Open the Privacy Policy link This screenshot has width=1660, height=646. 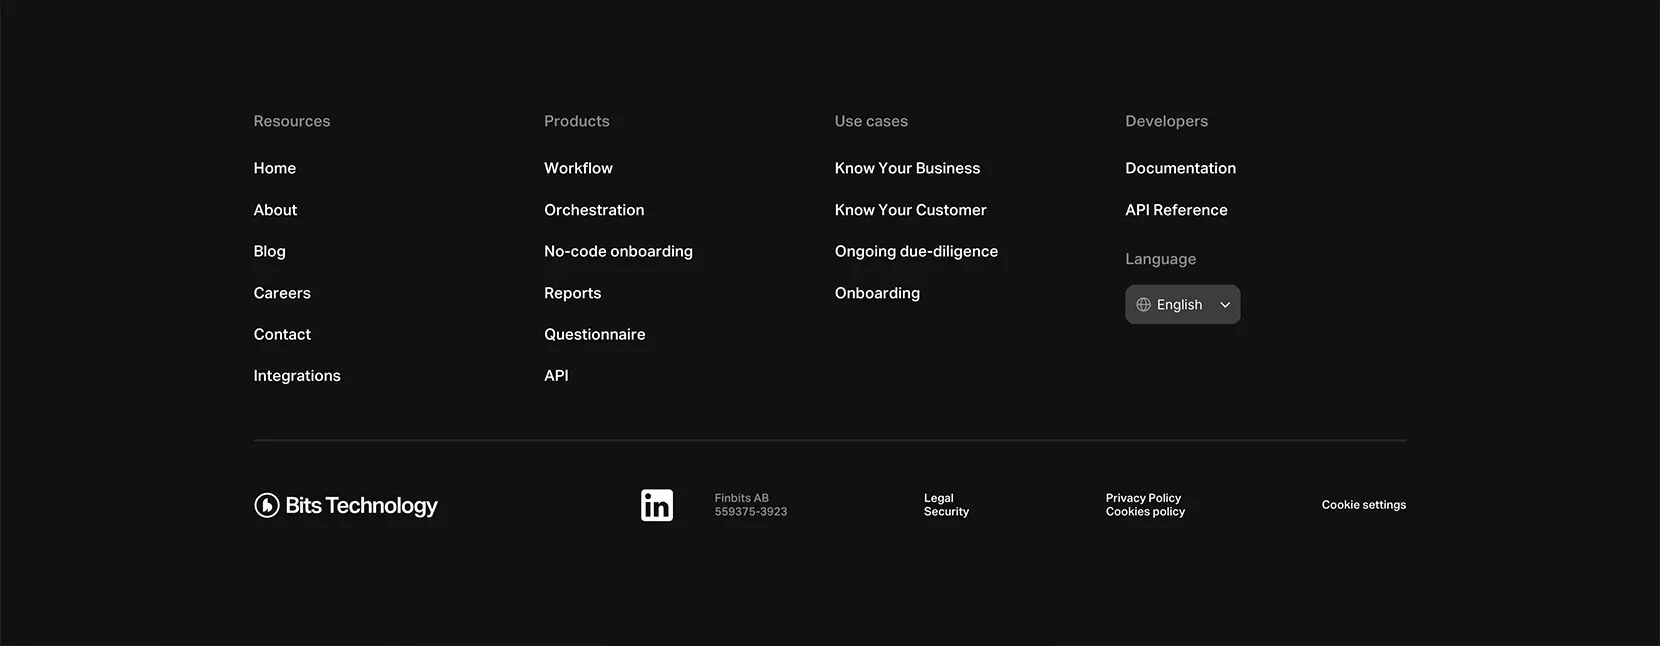[1143, 498]
